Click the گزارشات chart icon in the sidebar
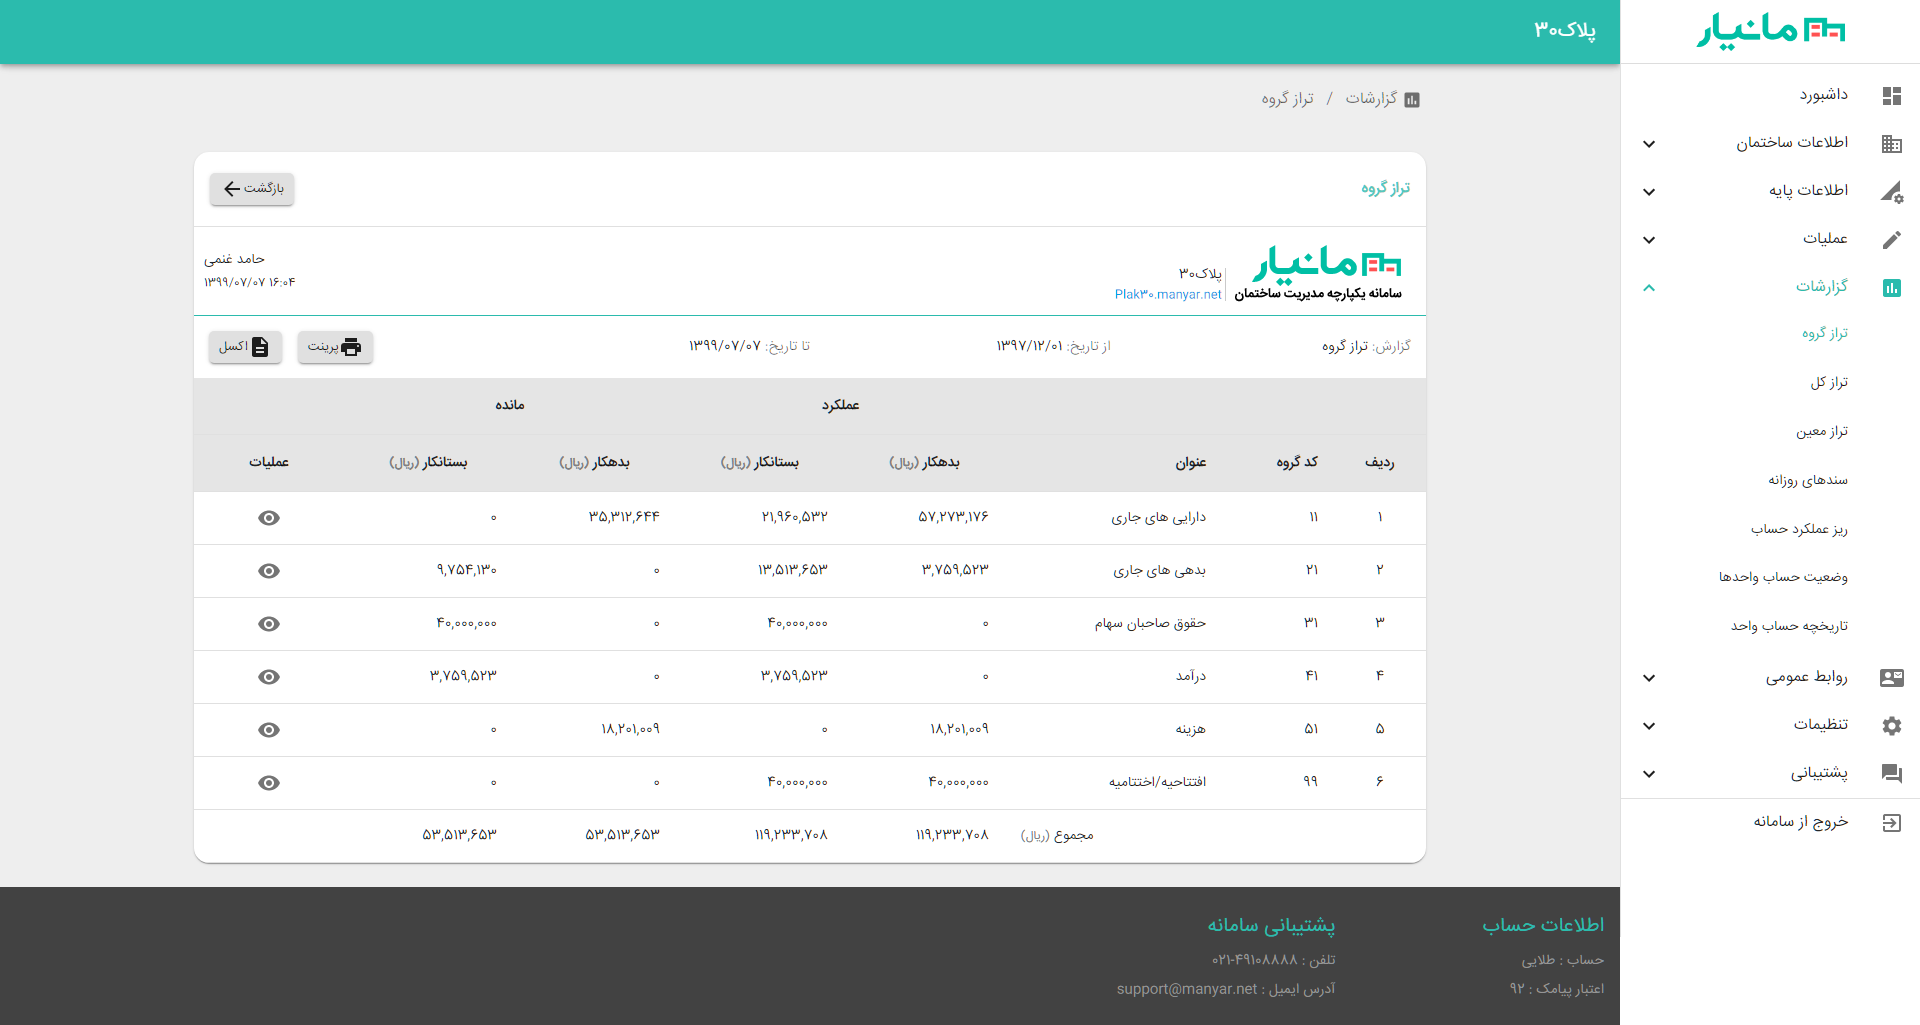1920x1025 pixels. [1891, 287]
